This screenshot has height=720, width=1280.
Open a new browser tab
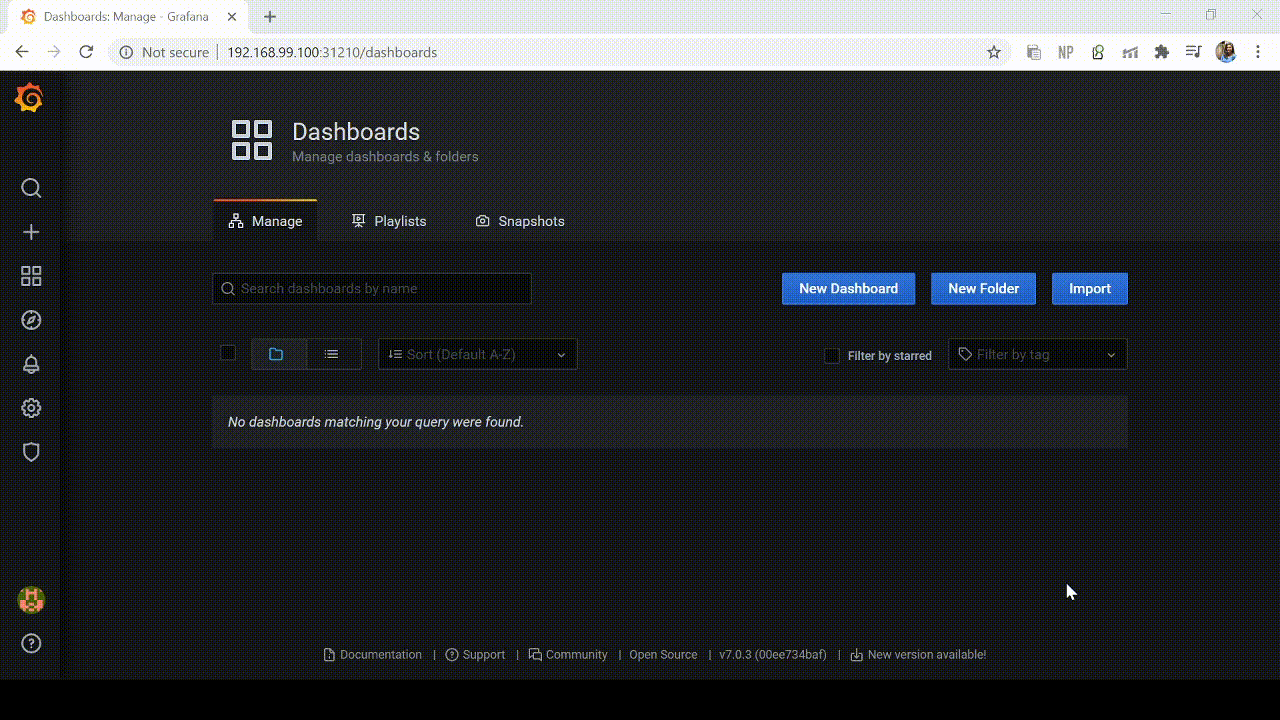tap(270, 17)
